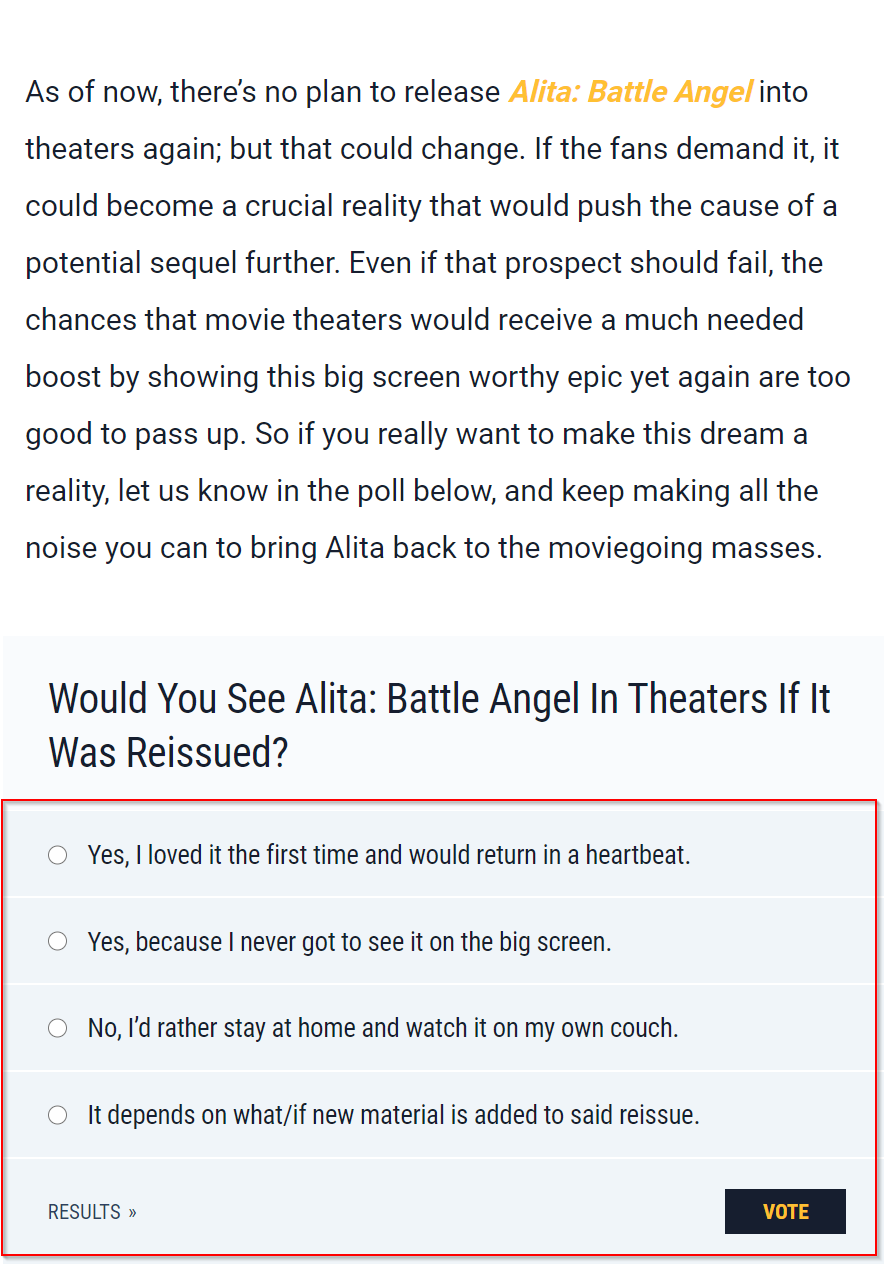Screen dimensions: 889x1269
Task: Click the » arrow beside RESULTS
Action: click(133, 1212)
